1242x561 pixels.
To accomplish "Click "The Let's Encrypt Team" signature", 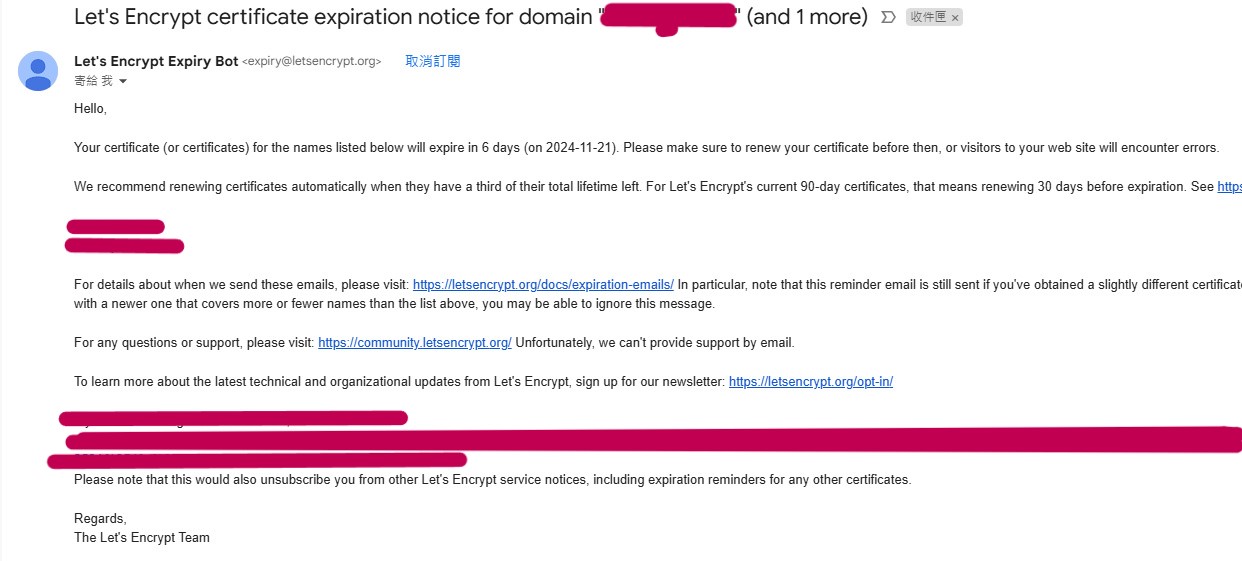I will coord(142,538).
